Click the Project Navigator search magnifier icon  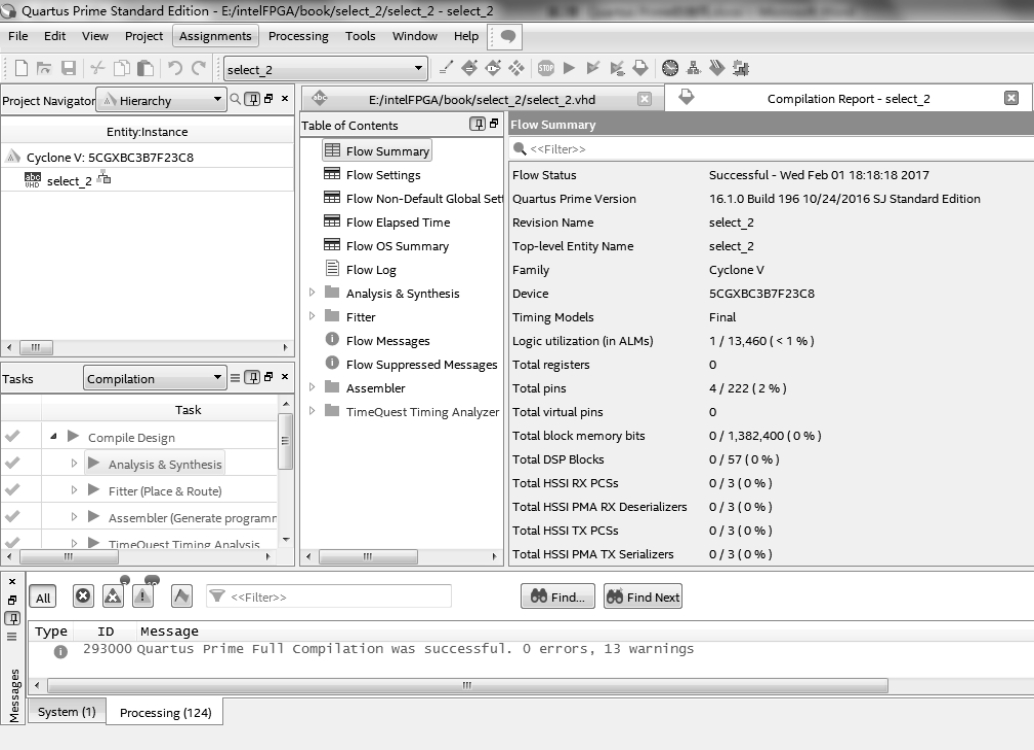click(235, 99)
